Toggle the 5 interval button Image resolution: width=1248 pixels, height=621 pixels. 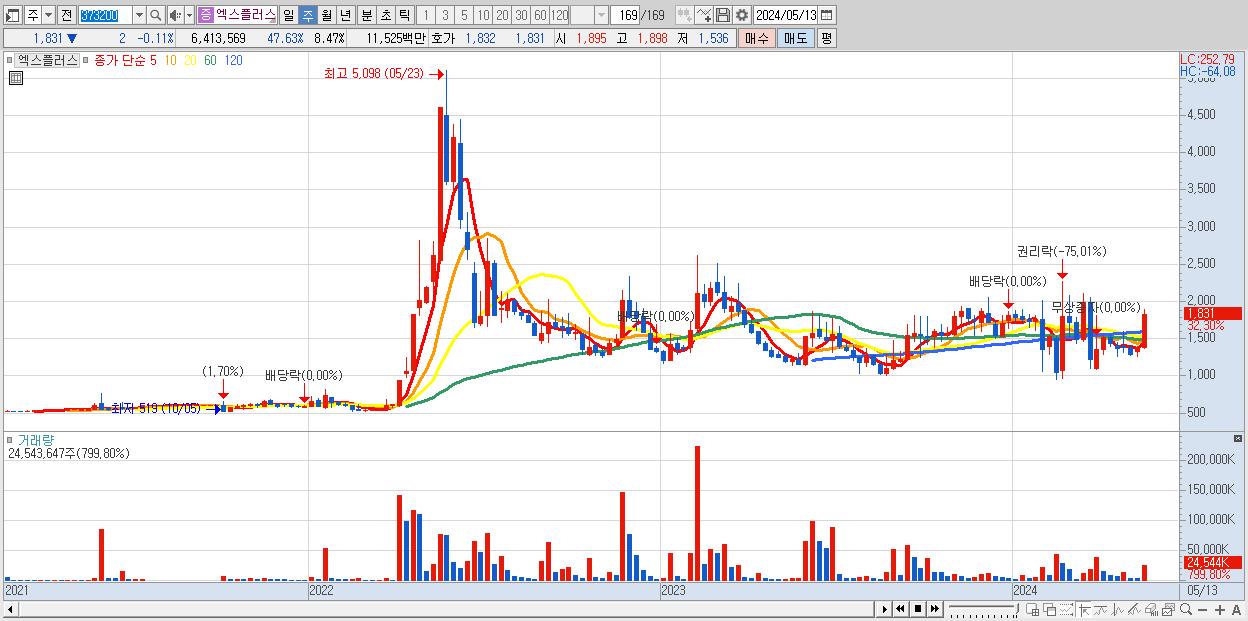click(x=464, y=15)
